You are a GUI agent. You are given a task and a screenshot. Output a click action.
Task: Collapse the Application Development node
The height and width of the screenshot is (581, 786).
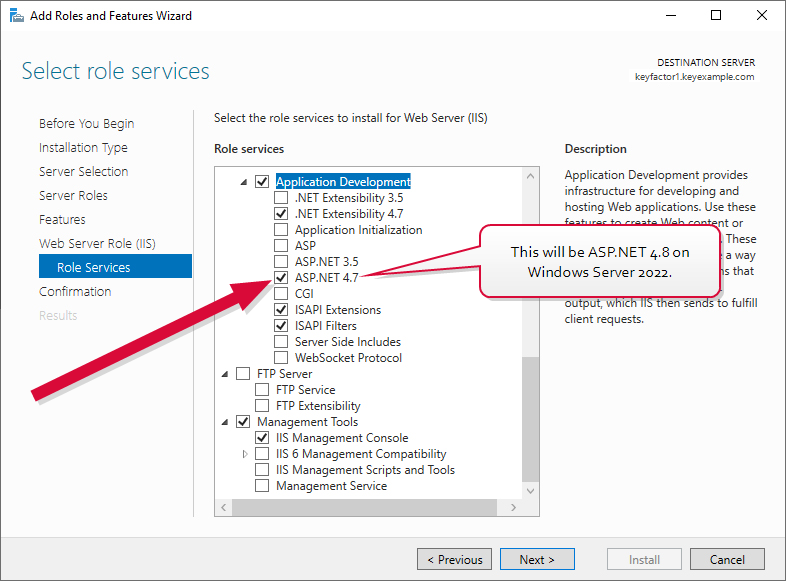[x=244, y=182]
